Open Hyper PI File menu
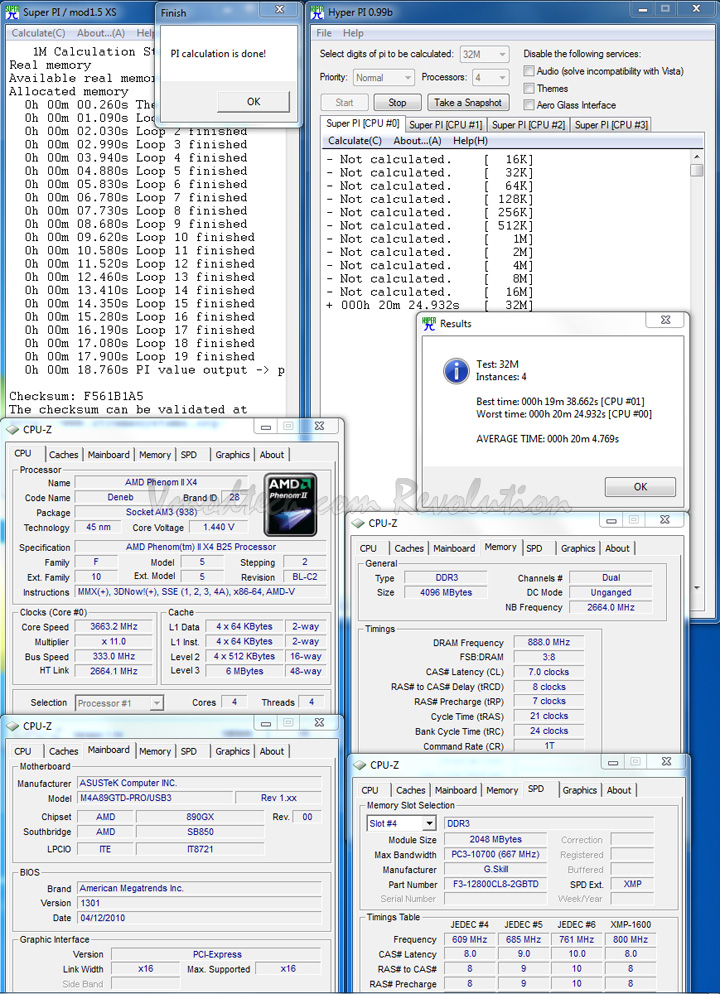 (x=324, y=33)
